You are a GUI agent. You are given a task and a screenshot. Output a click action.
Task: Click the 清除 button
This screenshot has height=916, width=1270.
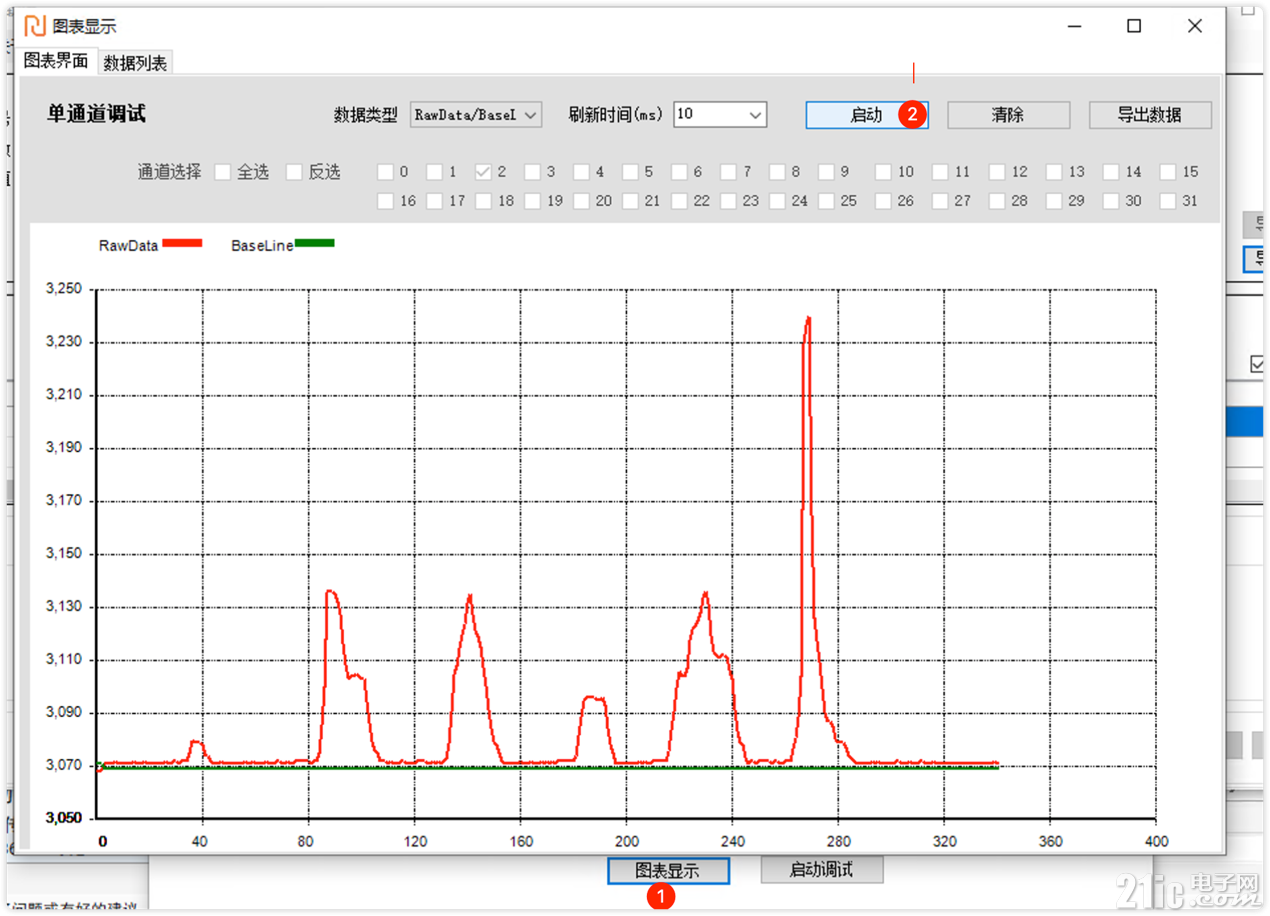[1008, 115]
